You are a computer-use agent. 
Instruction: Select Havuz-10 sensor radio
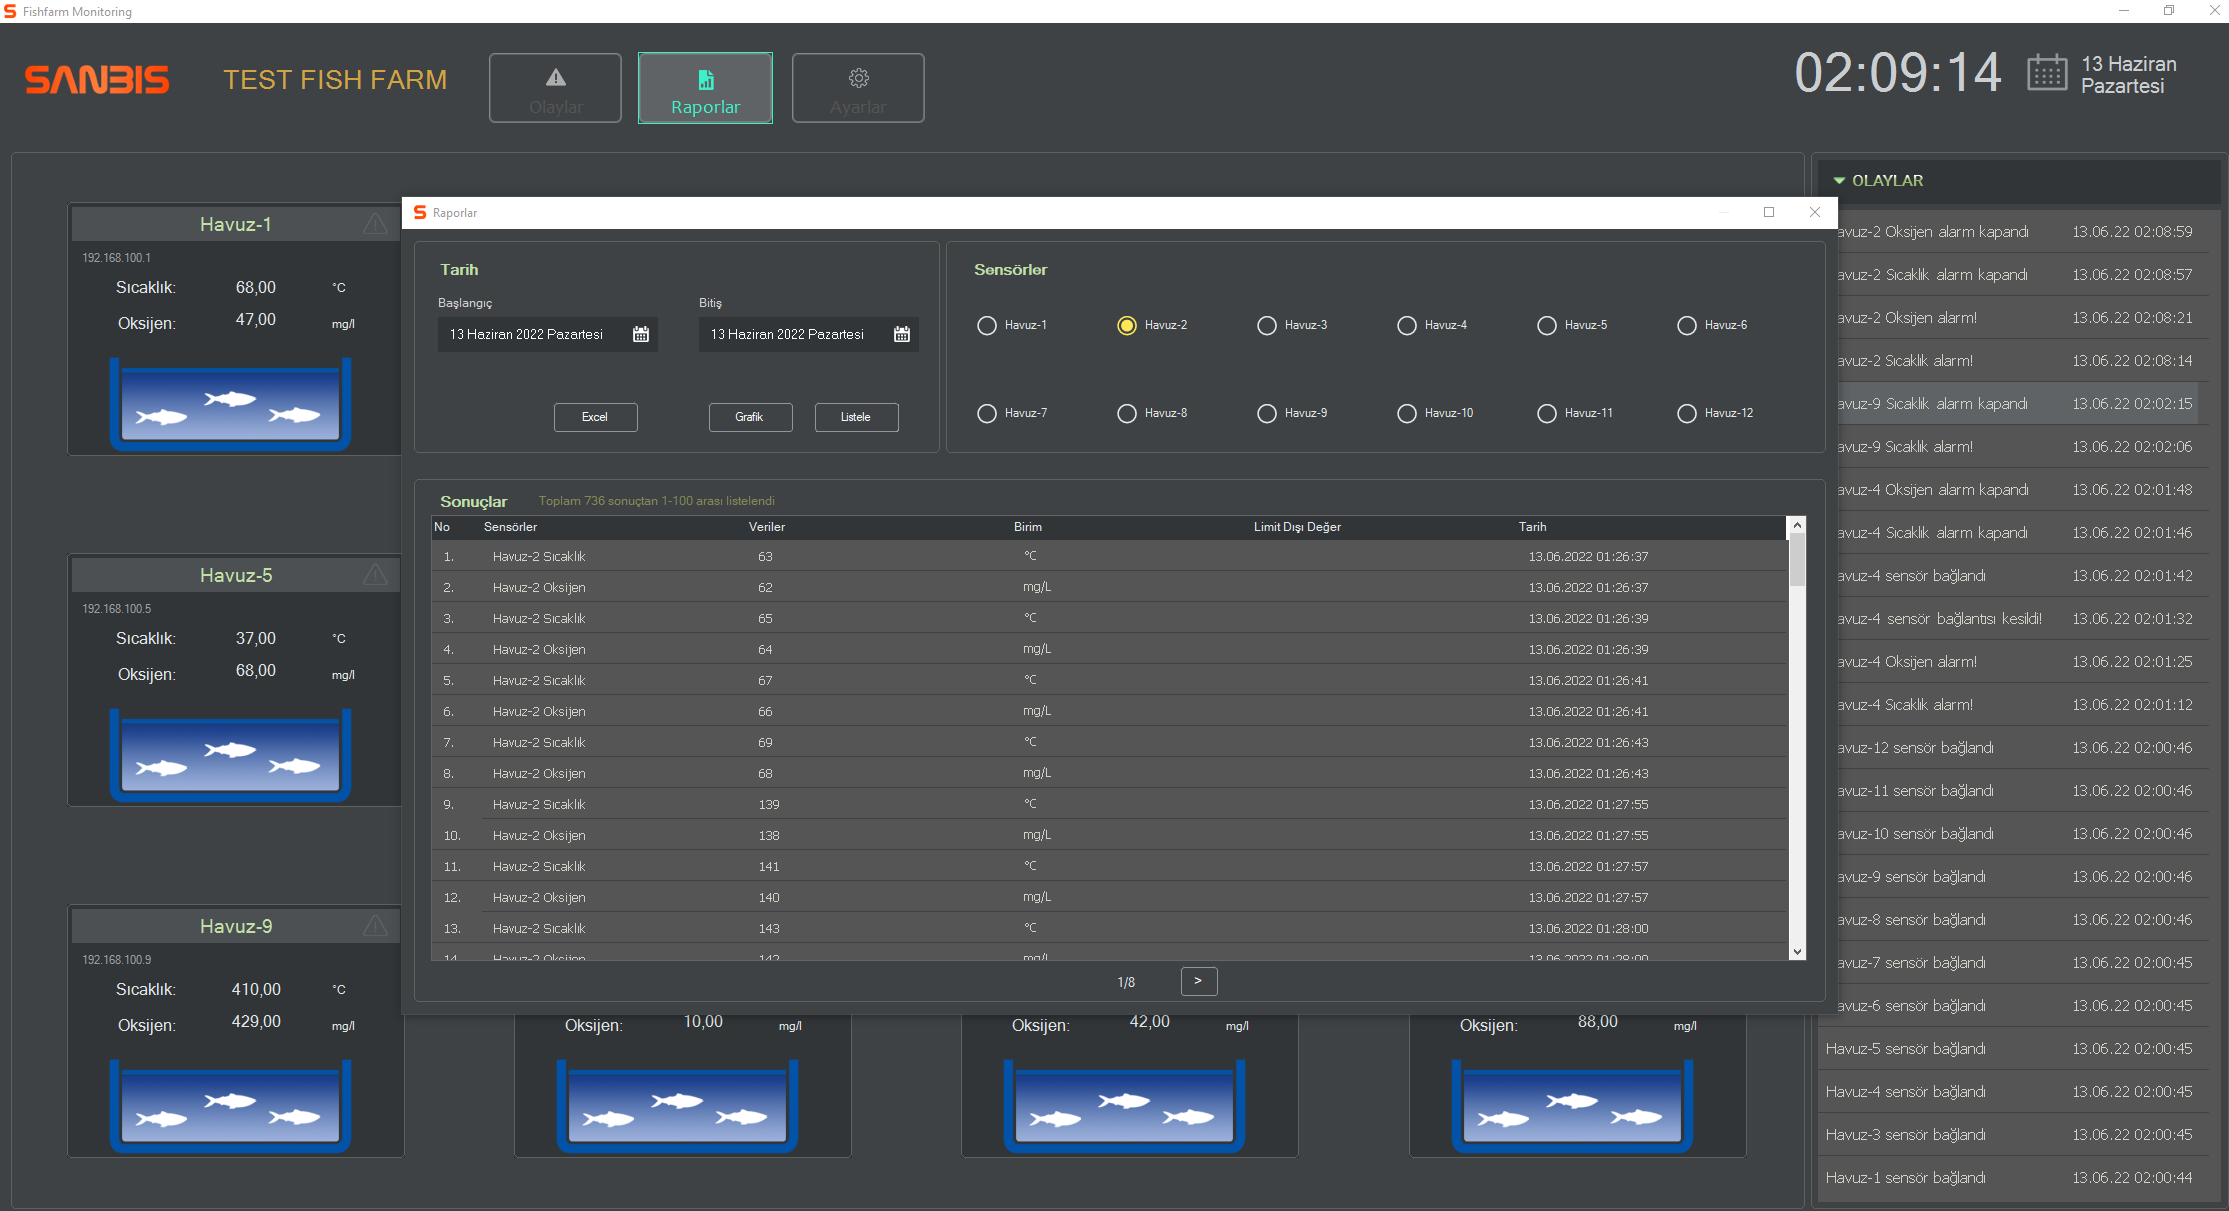(x=1407, y=413)
